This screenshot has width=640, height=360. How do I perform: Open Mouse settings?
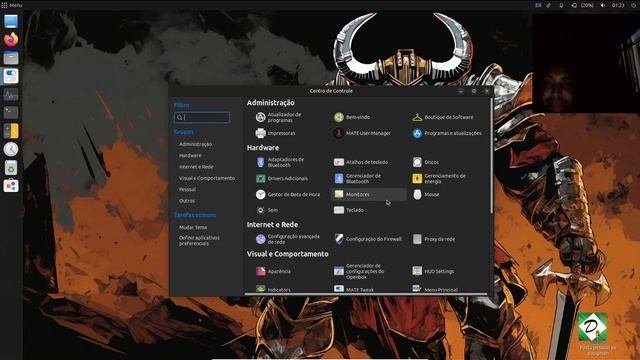(426, 194)
